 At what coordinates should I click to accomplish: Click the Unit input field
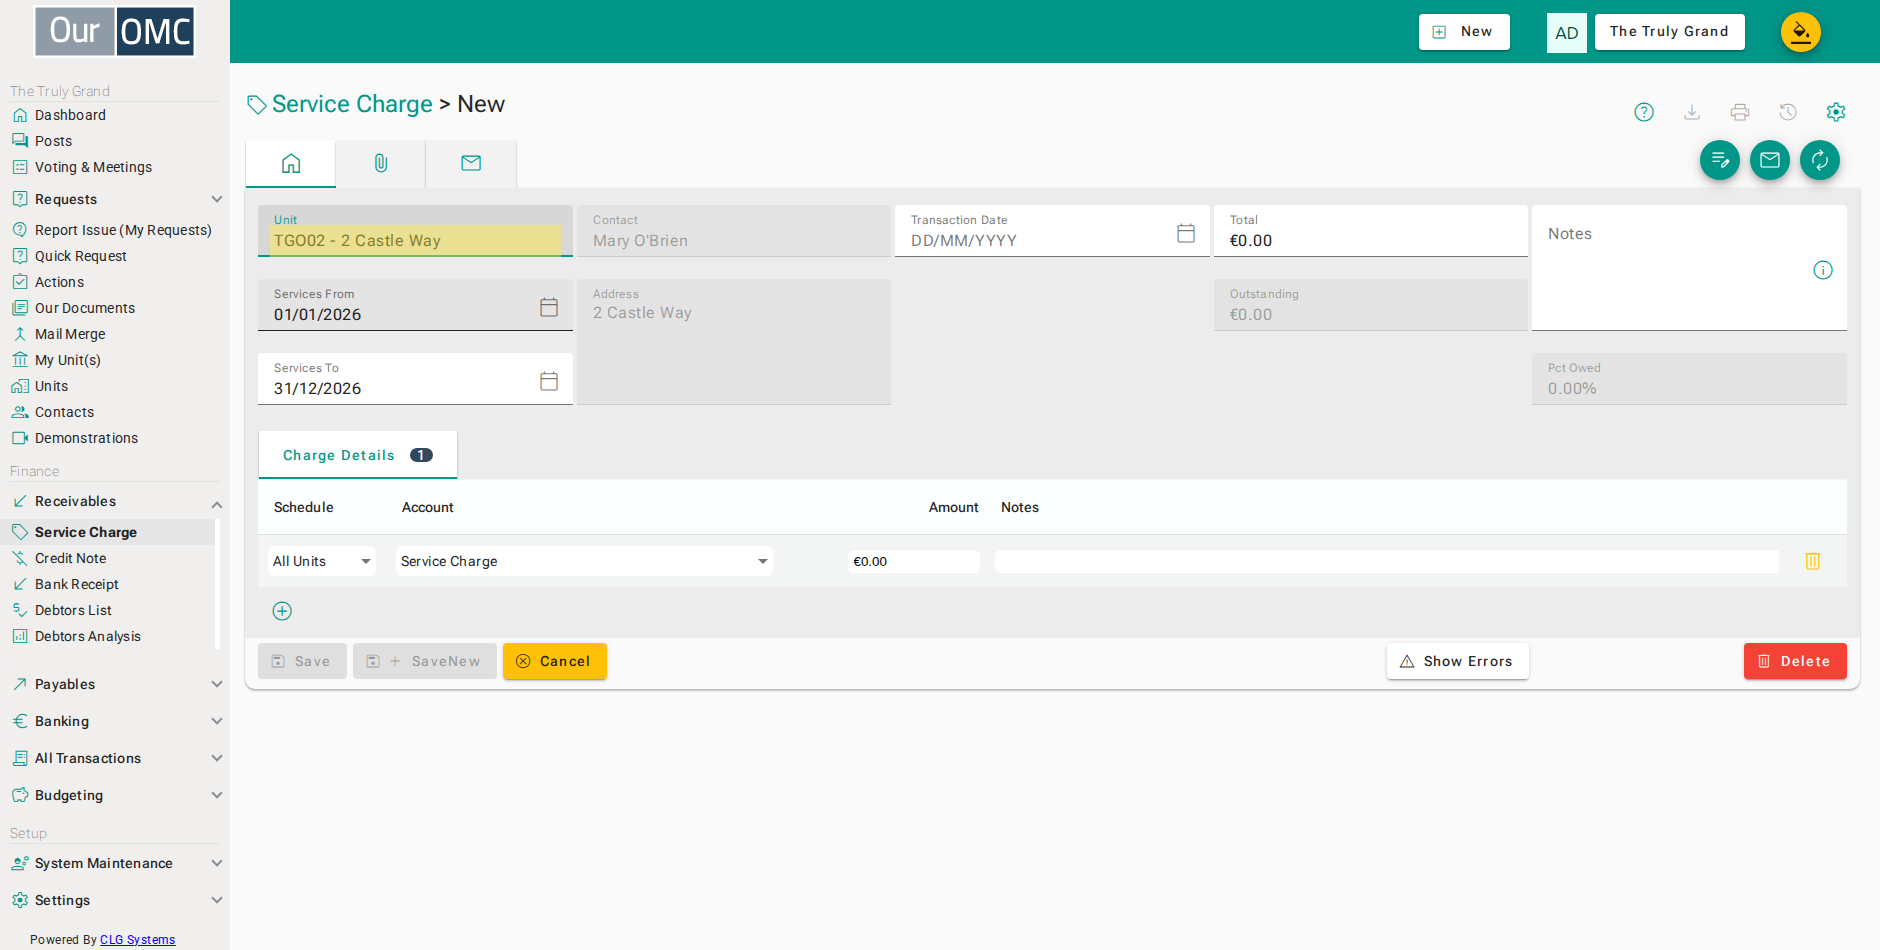click(415, 231)
